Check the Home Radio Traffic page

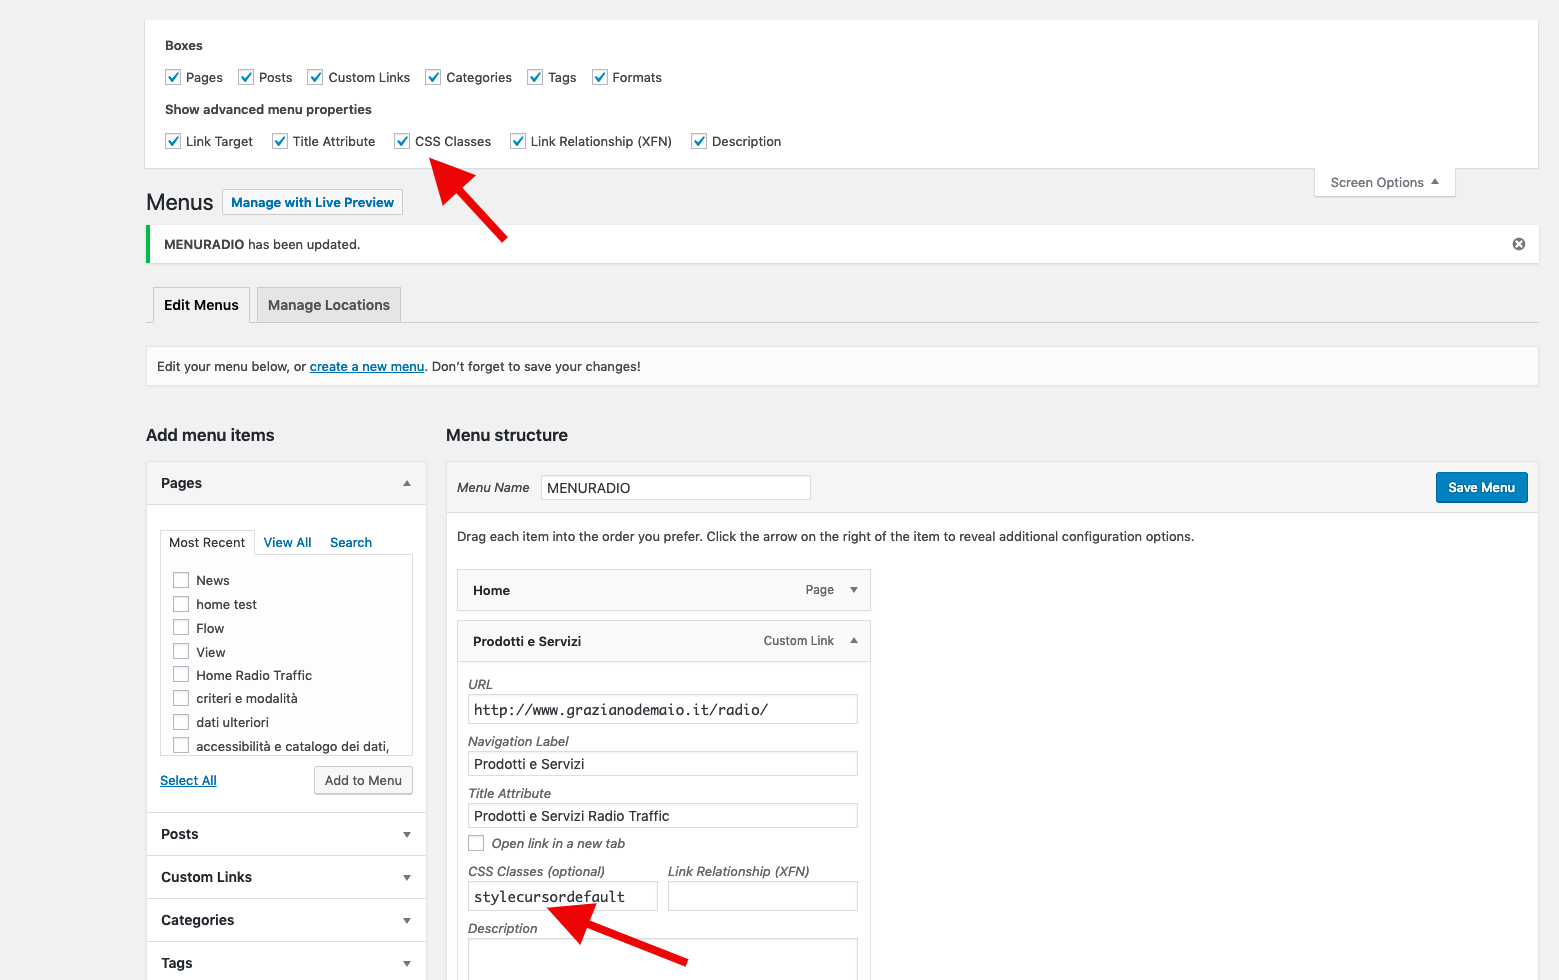(x=181, y=675)
